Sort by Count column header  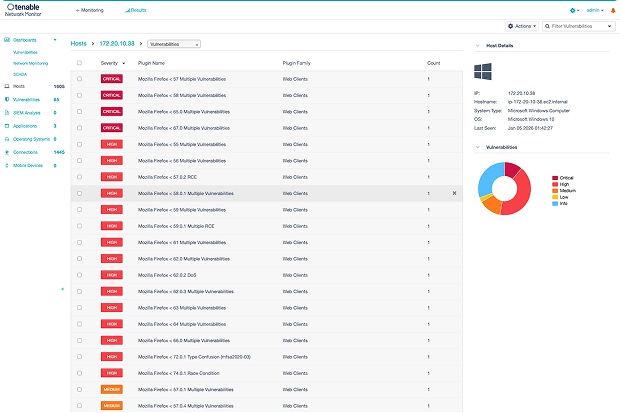point(434,63)
